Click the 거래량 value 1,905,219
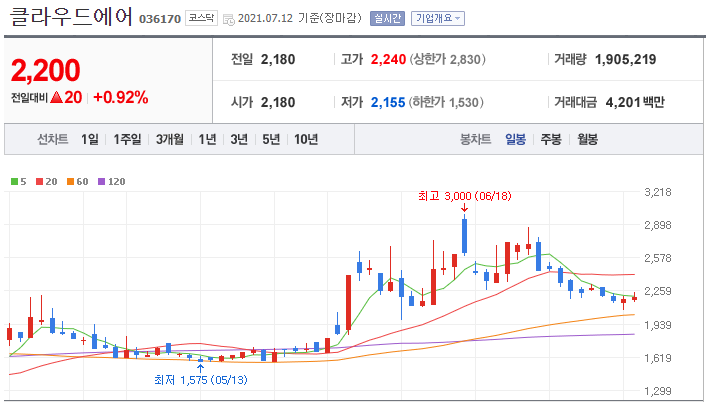This screenshot has height=402, width=706. click(625, 59)
